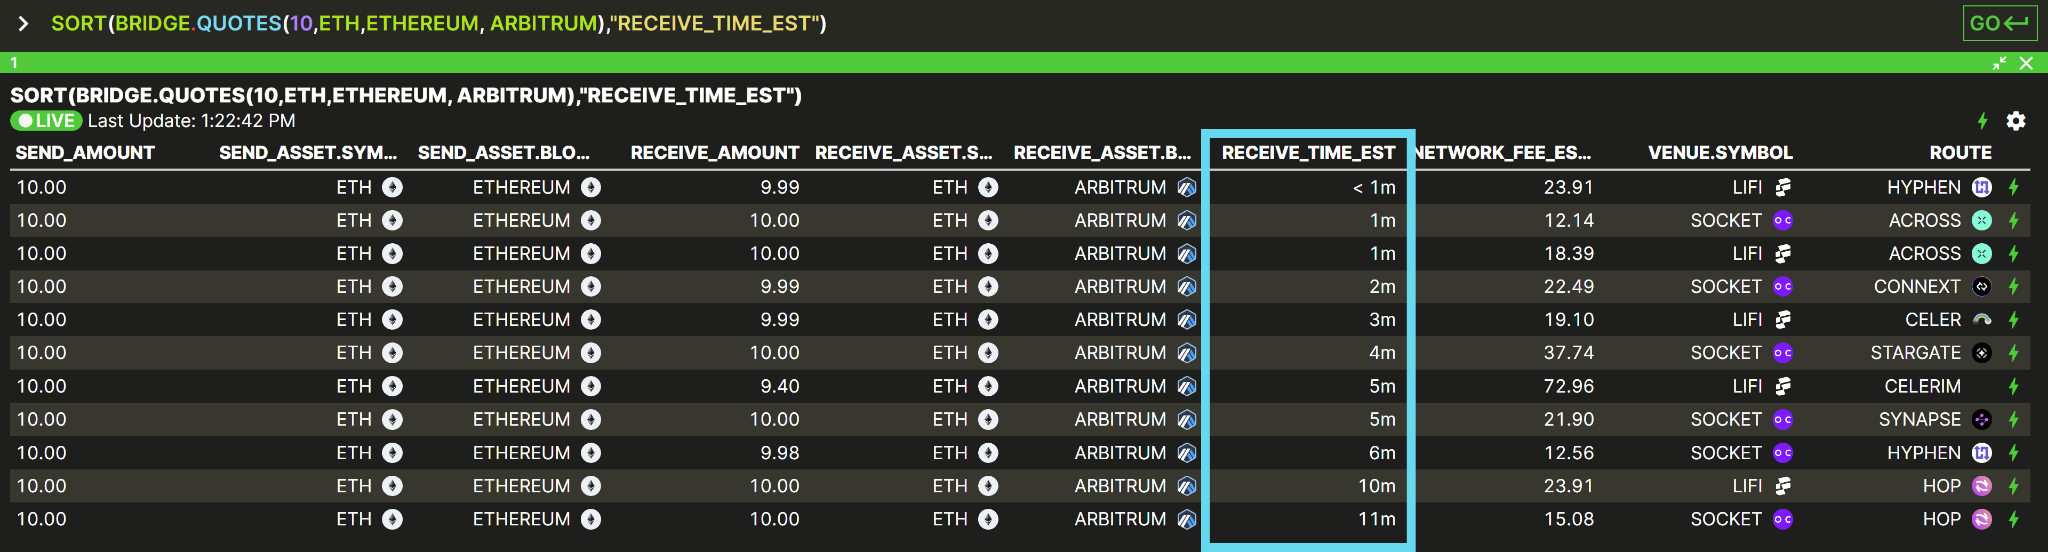Image resolution: width=2048 pixels, height=552 pixels.
Task: Click the Across logo in the 12.14 row
Action: 1982,220
